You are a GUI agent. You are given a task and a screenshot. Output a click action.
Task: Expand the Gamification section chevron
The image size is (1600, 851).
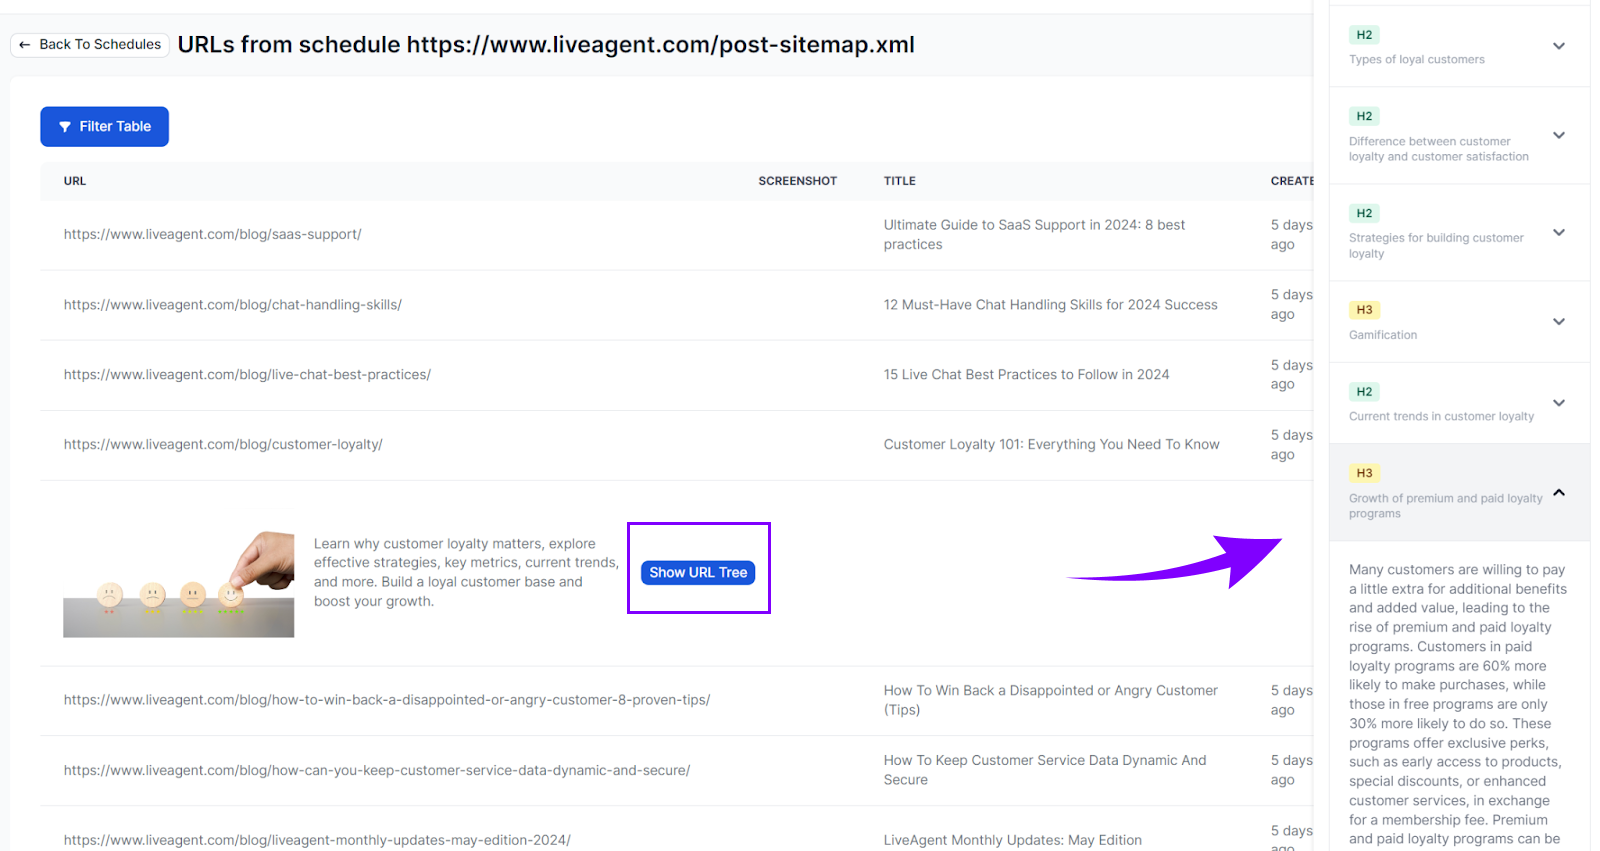1559,322
